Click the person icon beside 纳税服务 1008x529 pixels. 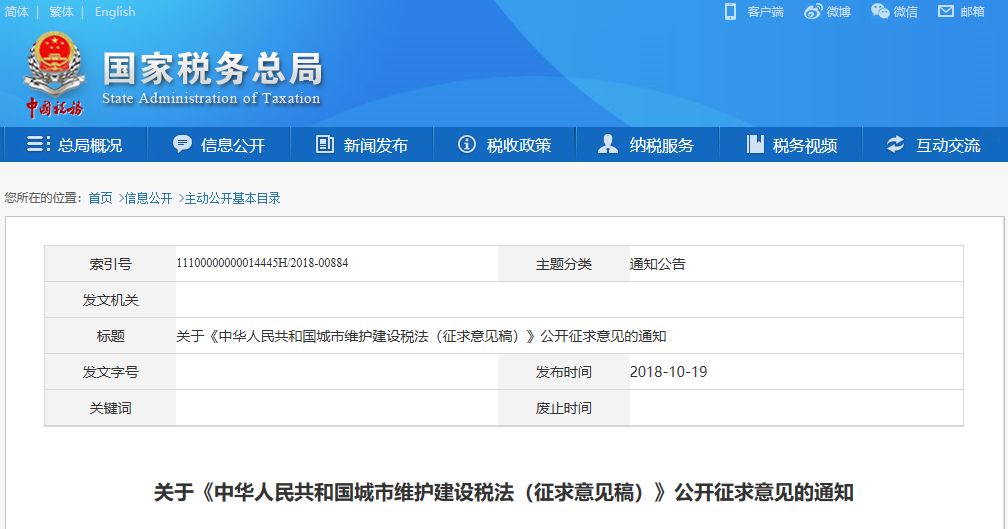(608, 144)
